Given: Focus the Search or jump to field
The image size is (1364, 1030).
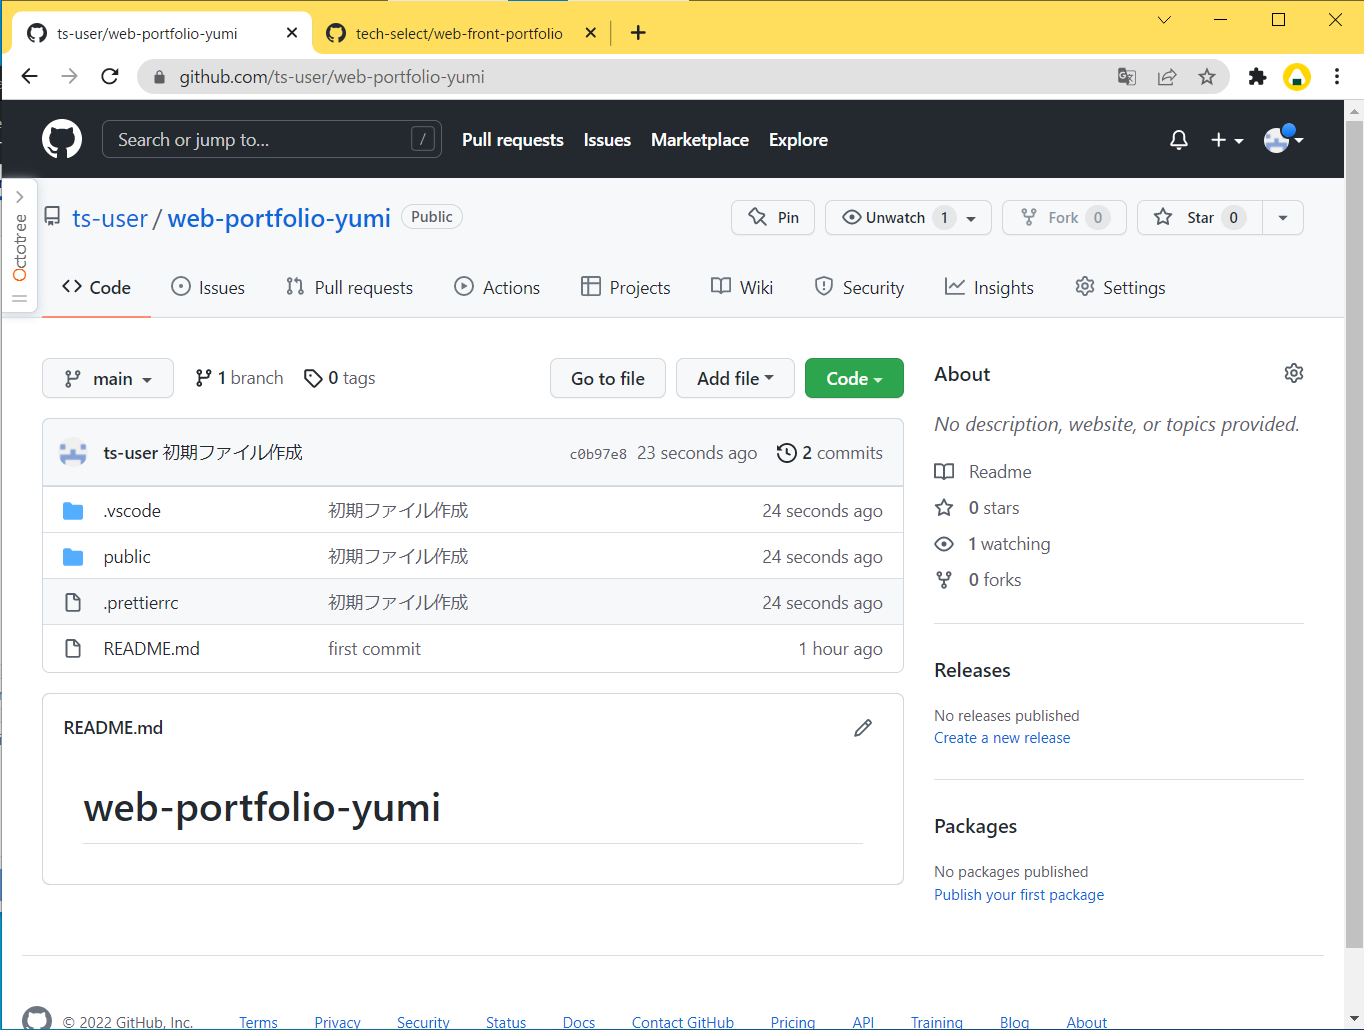Looking at the screenshot, I should point(271,140).
